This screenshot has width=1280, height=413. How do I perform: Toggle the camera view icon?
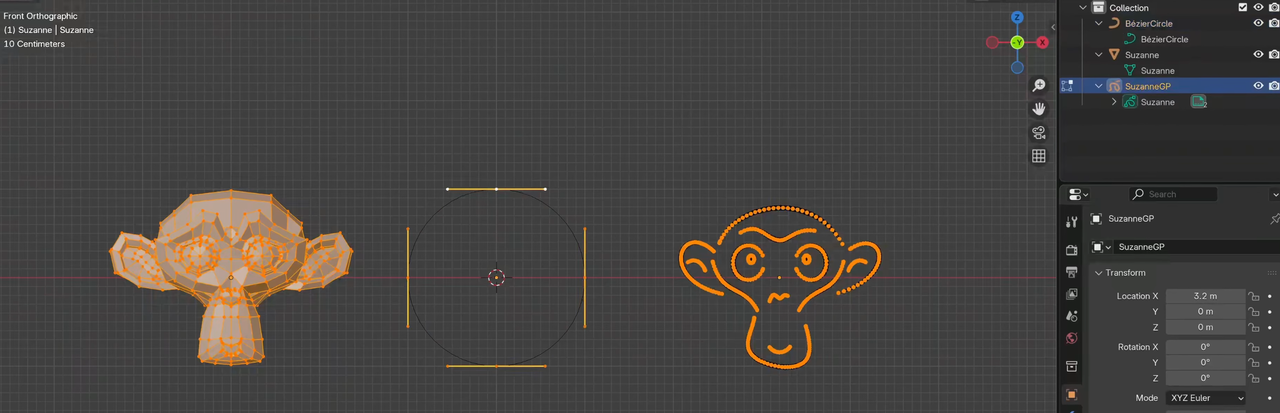(x=1039, y=133)
